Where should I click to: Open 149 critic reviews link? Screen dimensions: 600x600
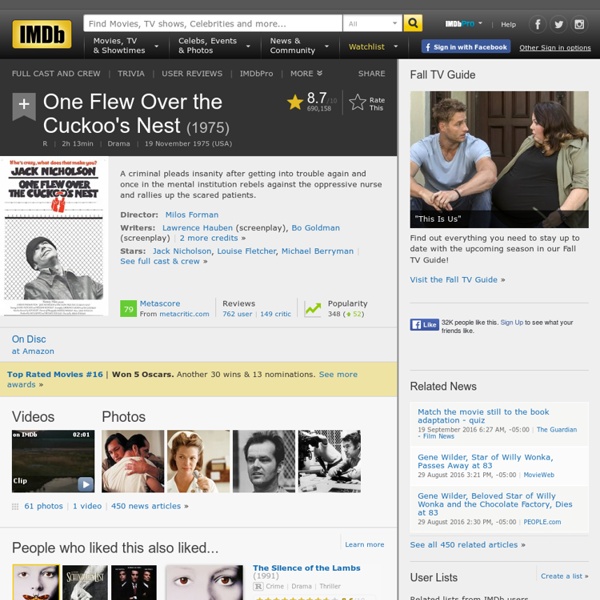pyautogui.click(x=276, y=314)
